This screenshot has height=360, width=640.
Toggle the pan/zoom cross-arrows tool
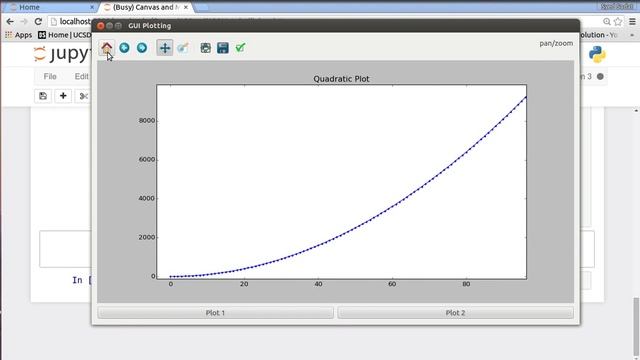[x=164, y=48]
